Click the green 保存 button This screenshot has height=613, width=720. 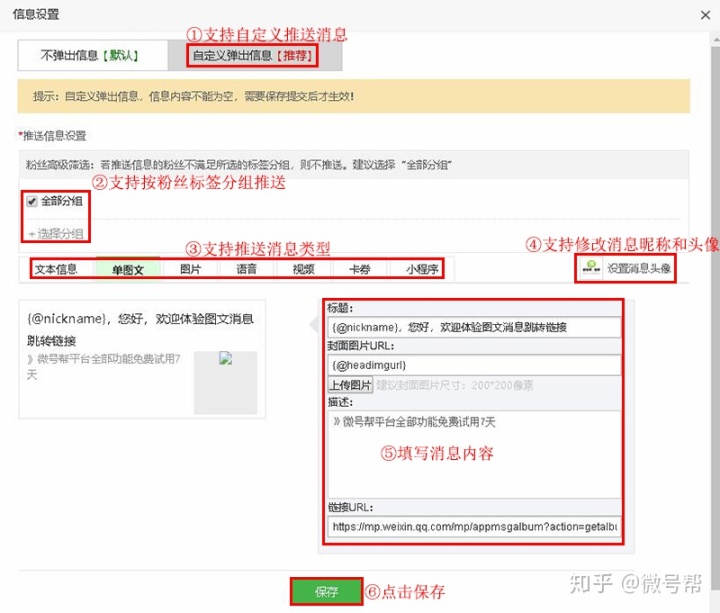[x=326, y=591]
